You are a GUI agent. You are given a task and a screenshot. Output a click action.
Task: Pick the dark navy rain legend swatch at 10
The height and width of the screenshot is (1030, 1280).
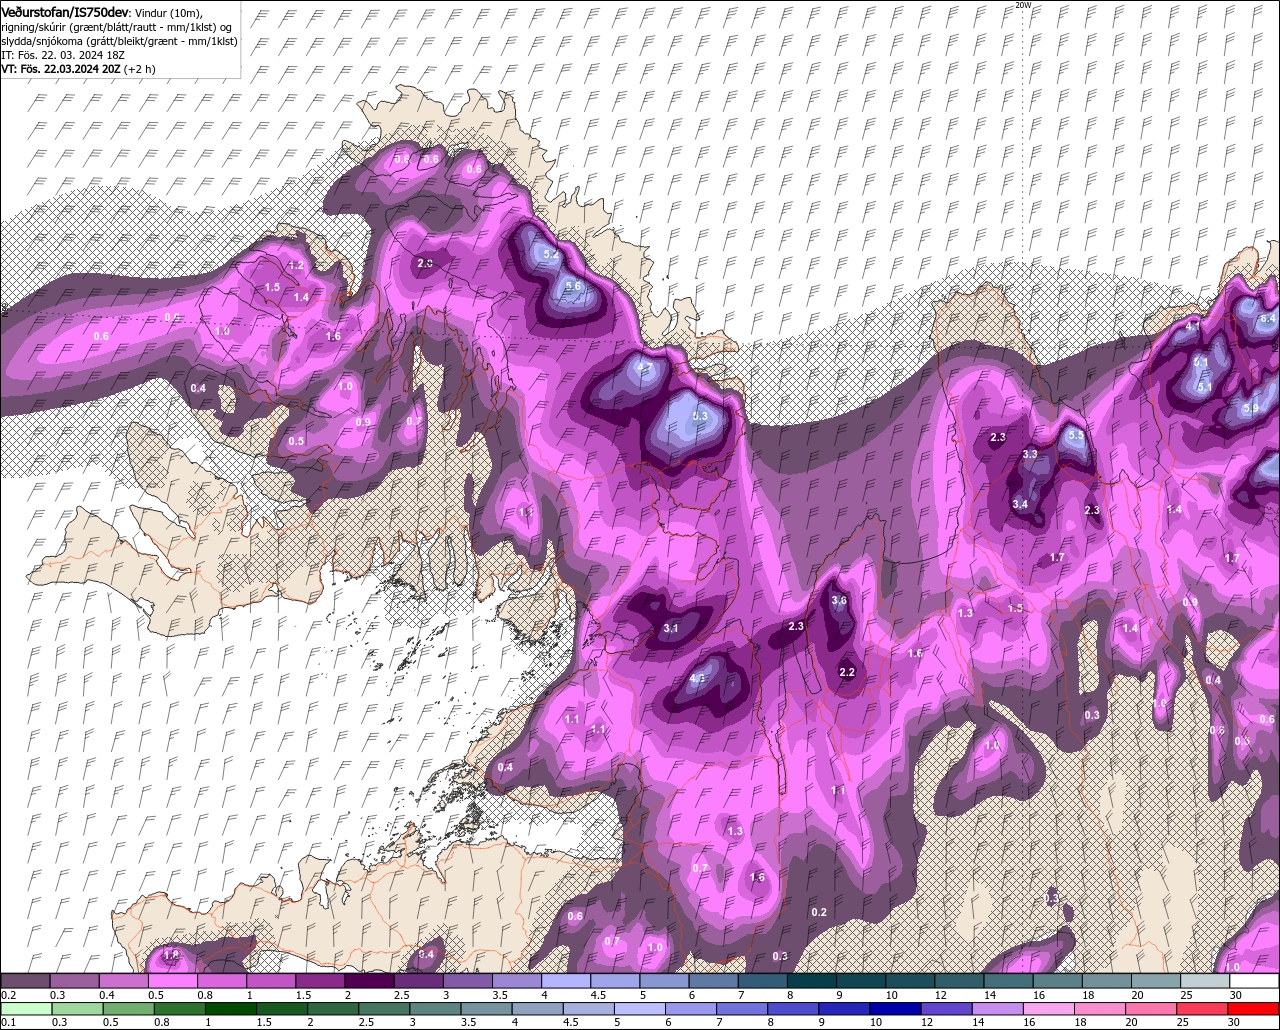click(x=895, y=1009)
